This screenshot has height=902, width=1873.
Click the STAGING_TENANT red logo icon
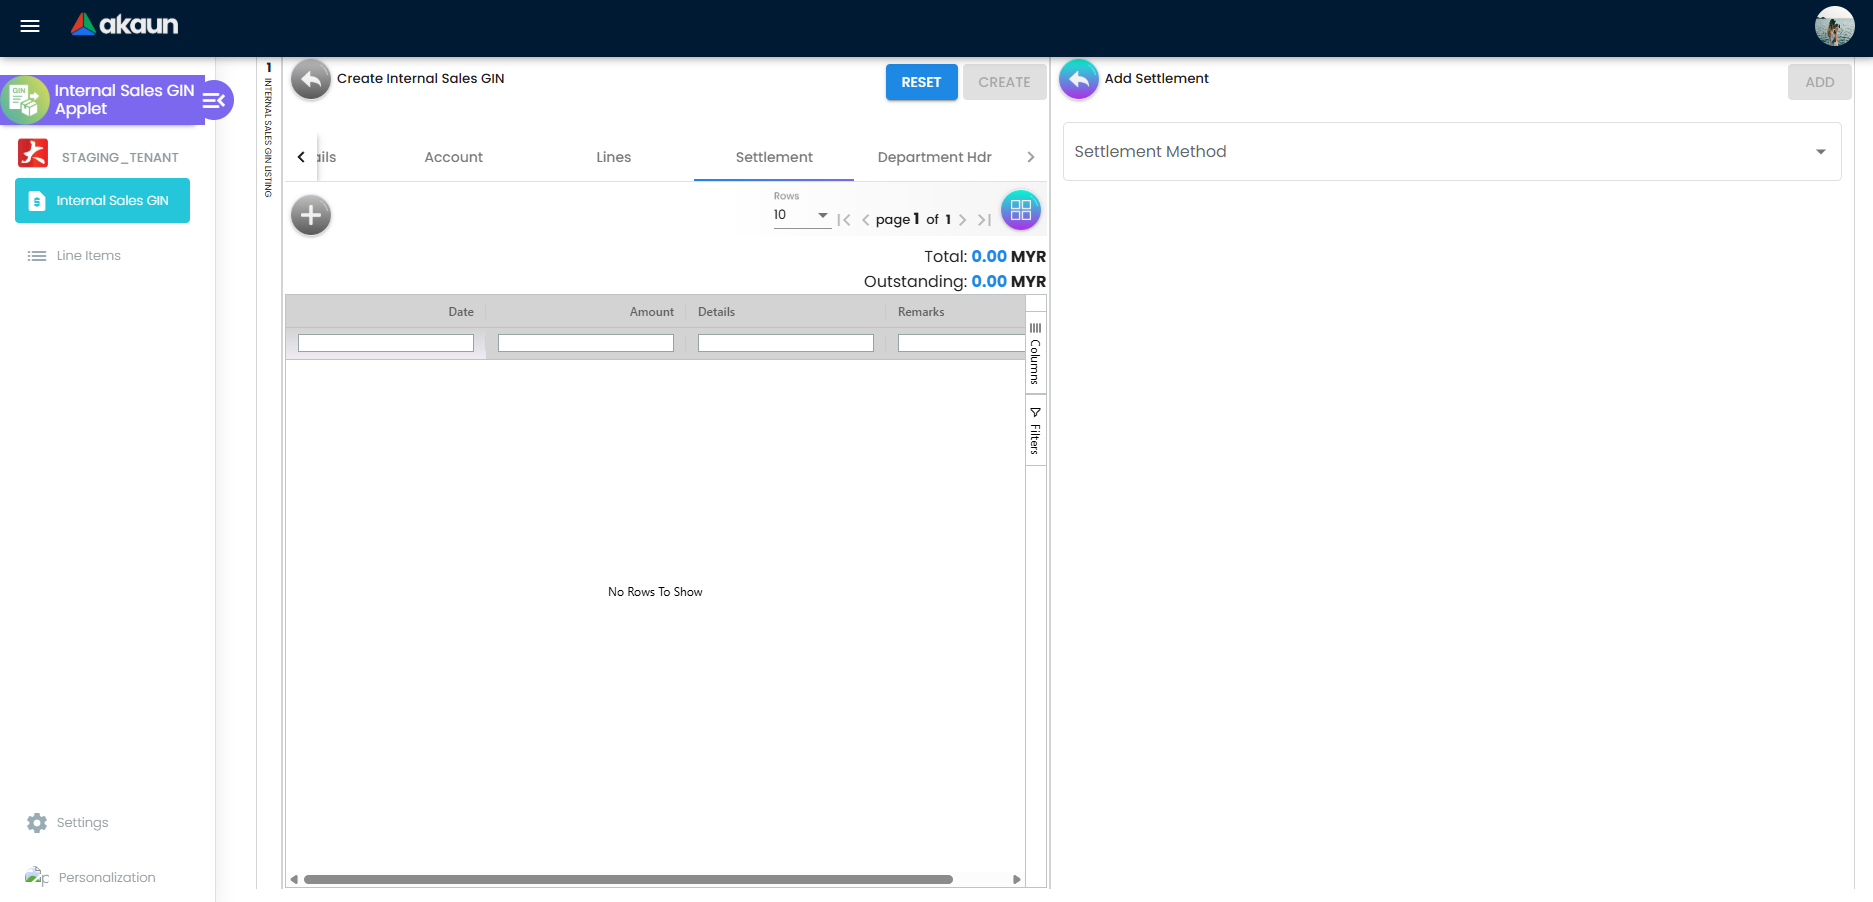click(x=33, y=153)
